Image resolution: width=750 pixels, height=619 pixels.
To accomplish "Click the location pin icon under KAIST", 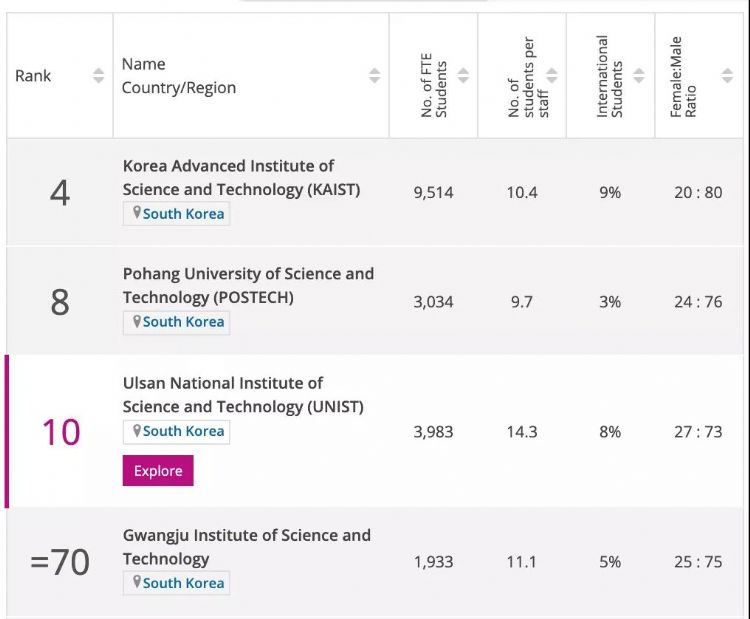I will click(137, 213).
